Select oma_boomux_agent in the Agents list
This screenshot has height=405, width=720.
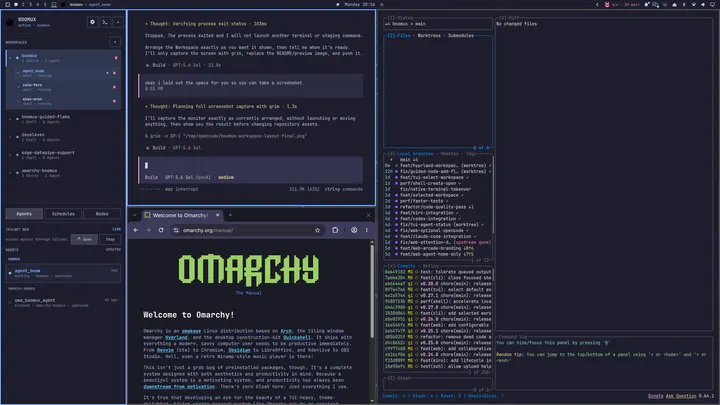[x=63, y=302]
